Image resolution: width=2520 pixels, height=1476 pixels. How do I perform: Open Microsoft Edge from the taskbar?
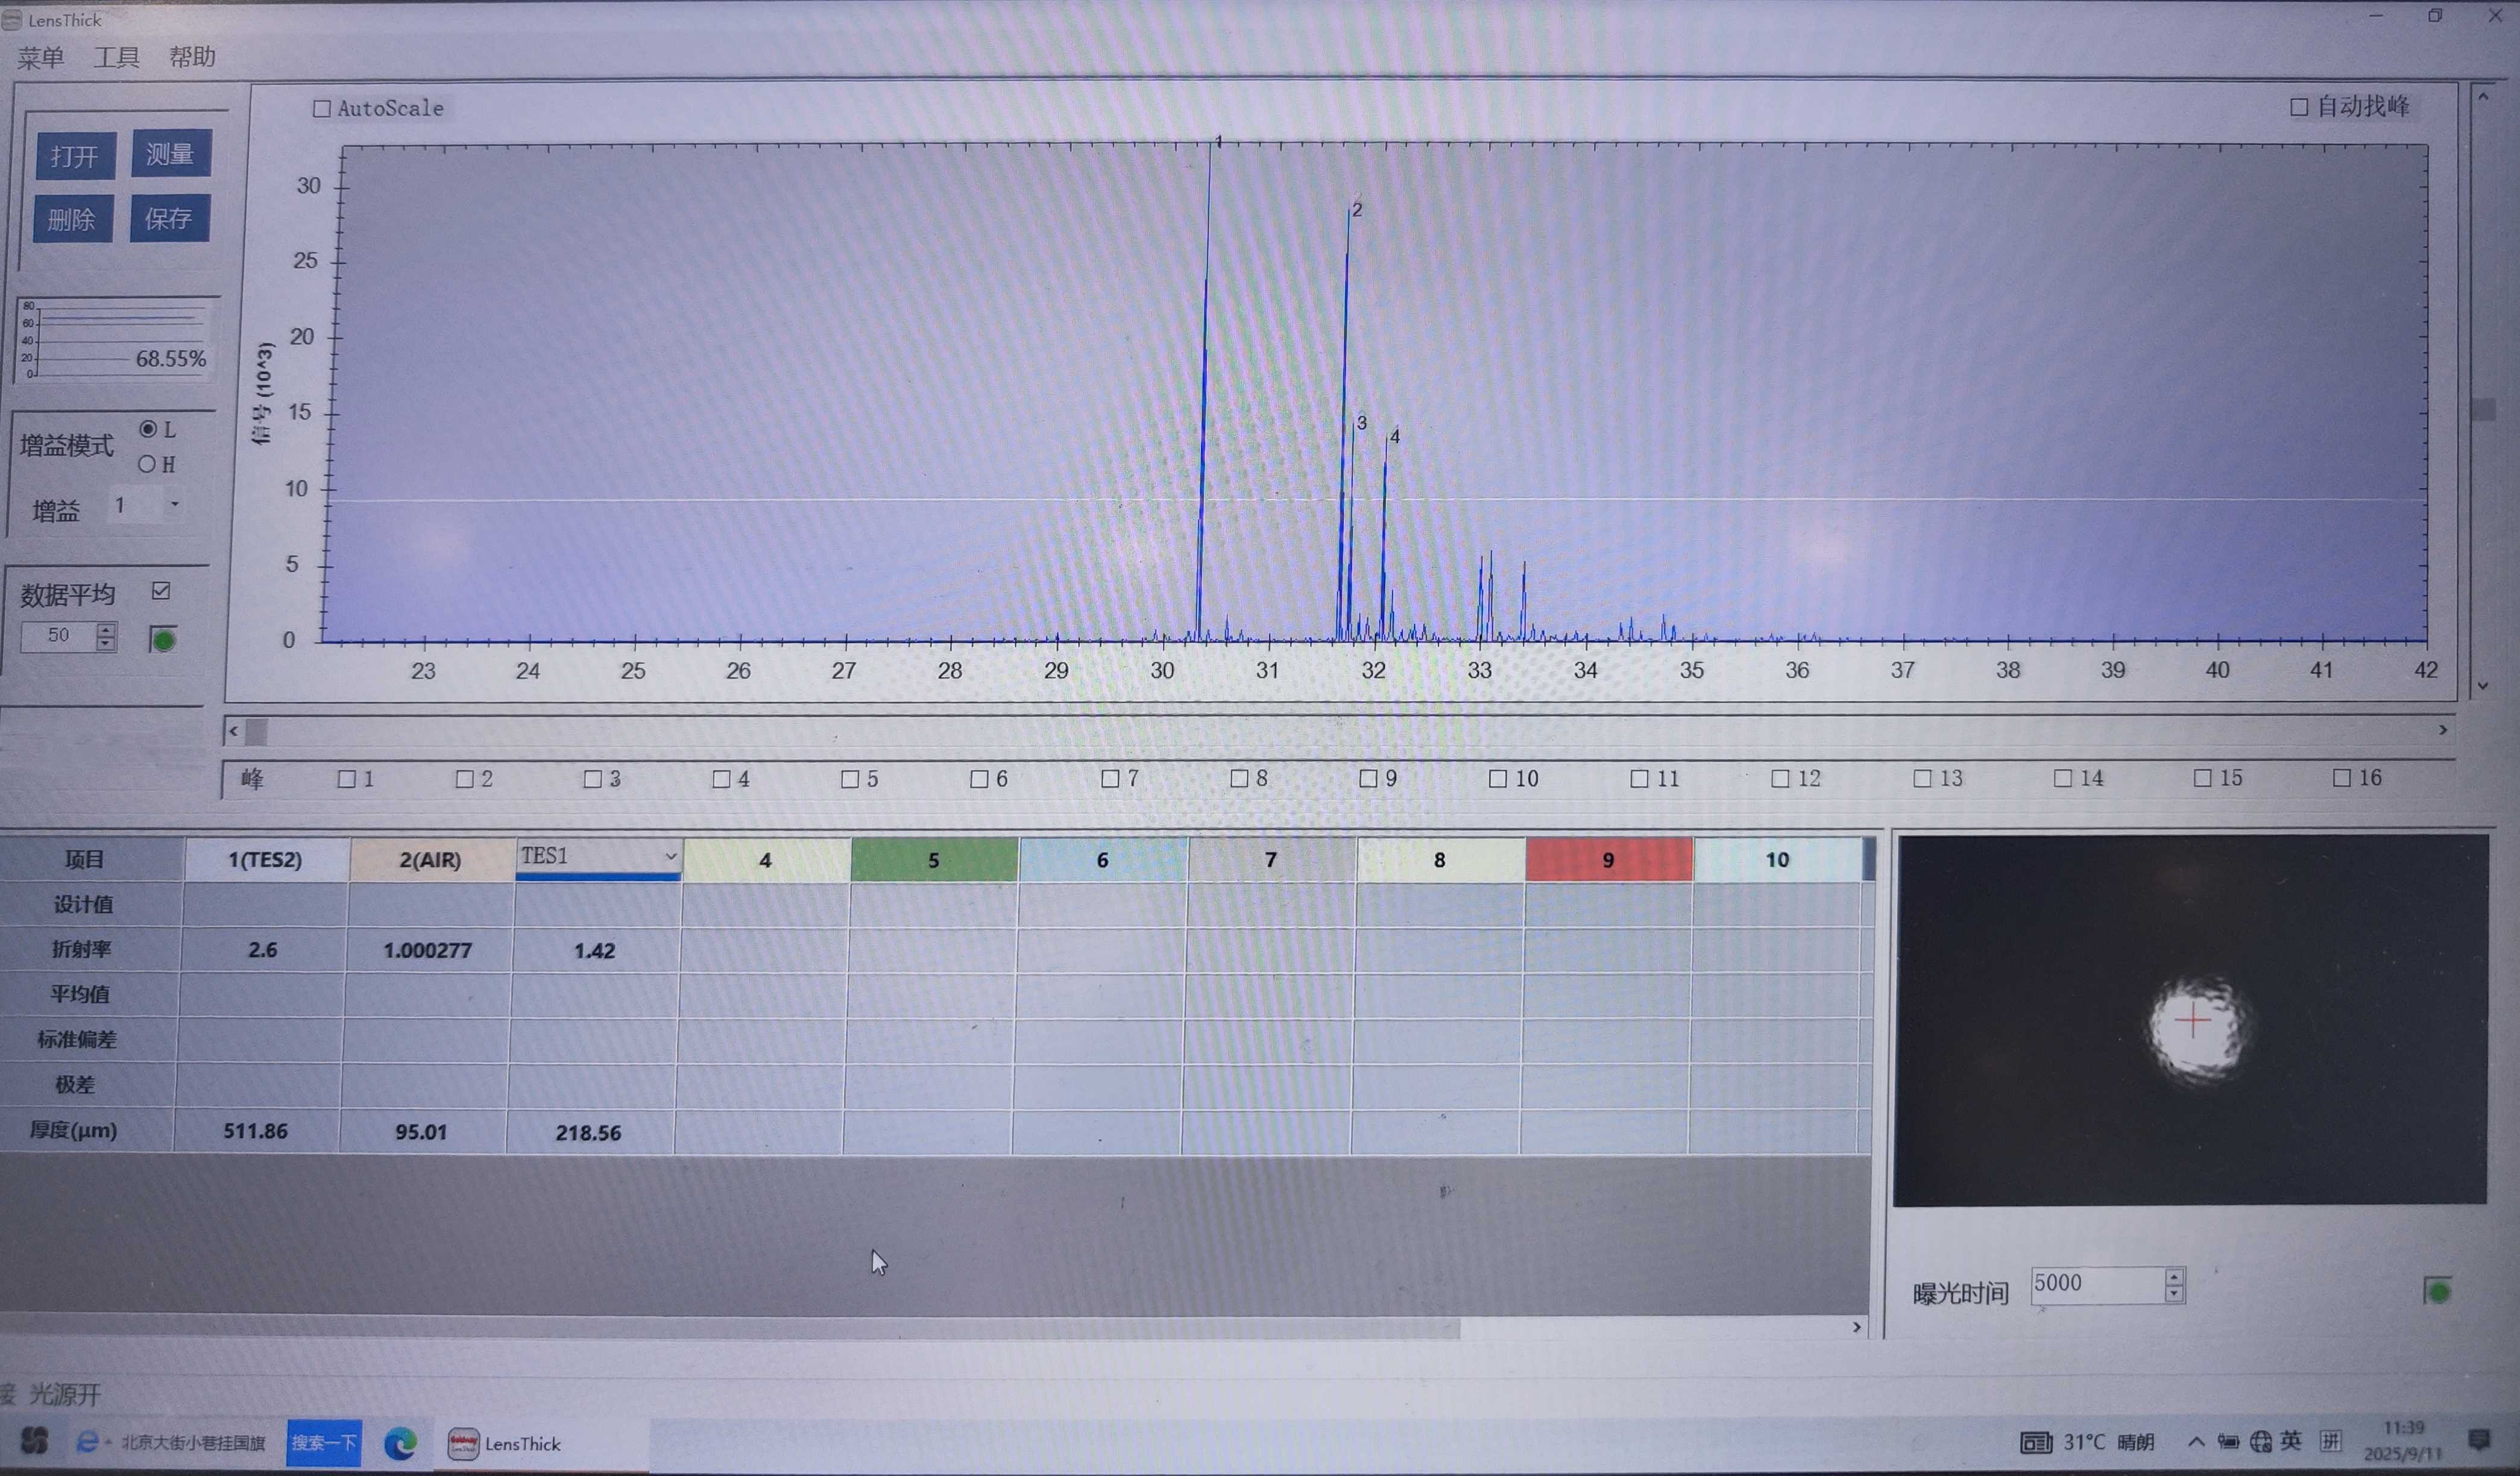pos(401,1443)
